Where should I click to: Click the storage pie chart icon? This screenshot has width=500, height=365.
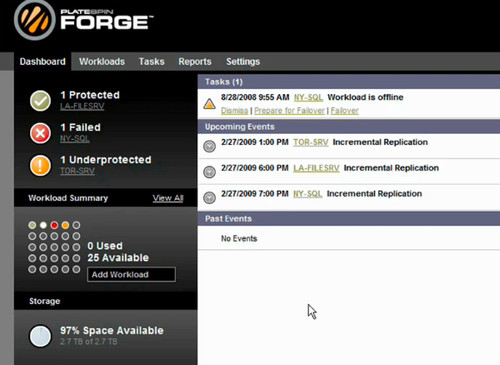click(x=40, y=336)
